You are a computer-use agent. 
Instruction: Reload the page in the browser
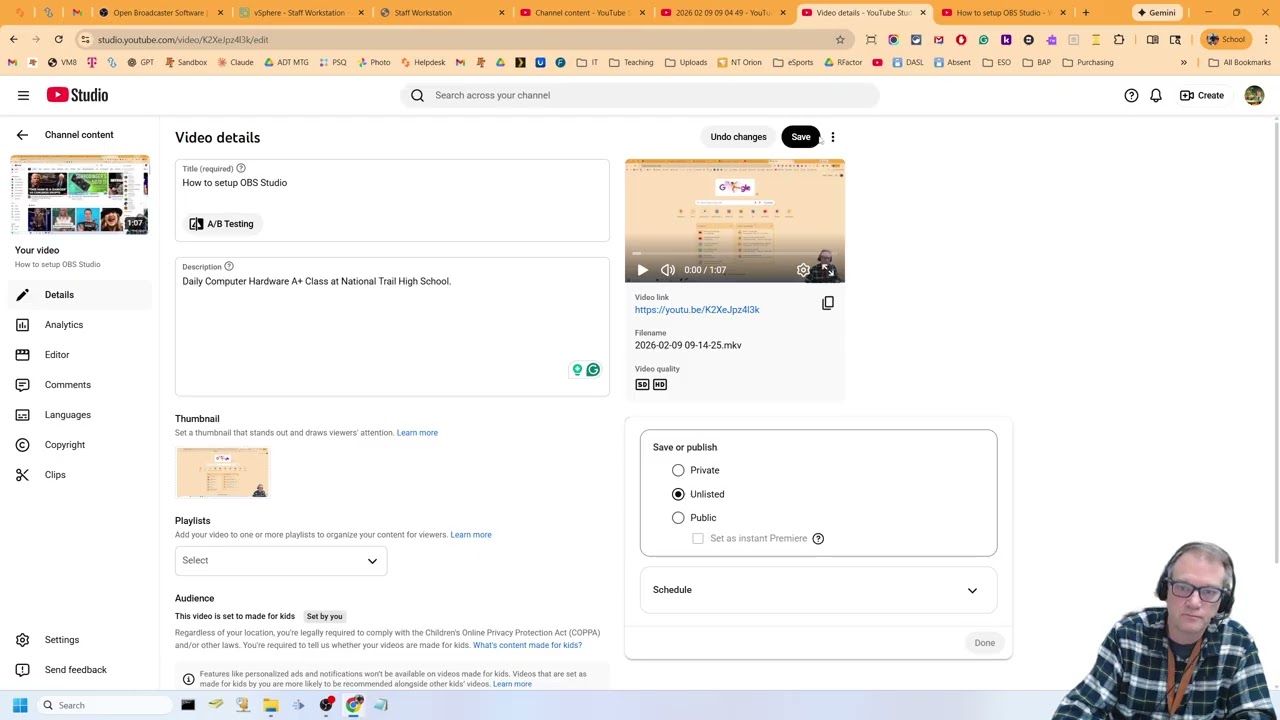pyautogui.click(x=58, y=40)
